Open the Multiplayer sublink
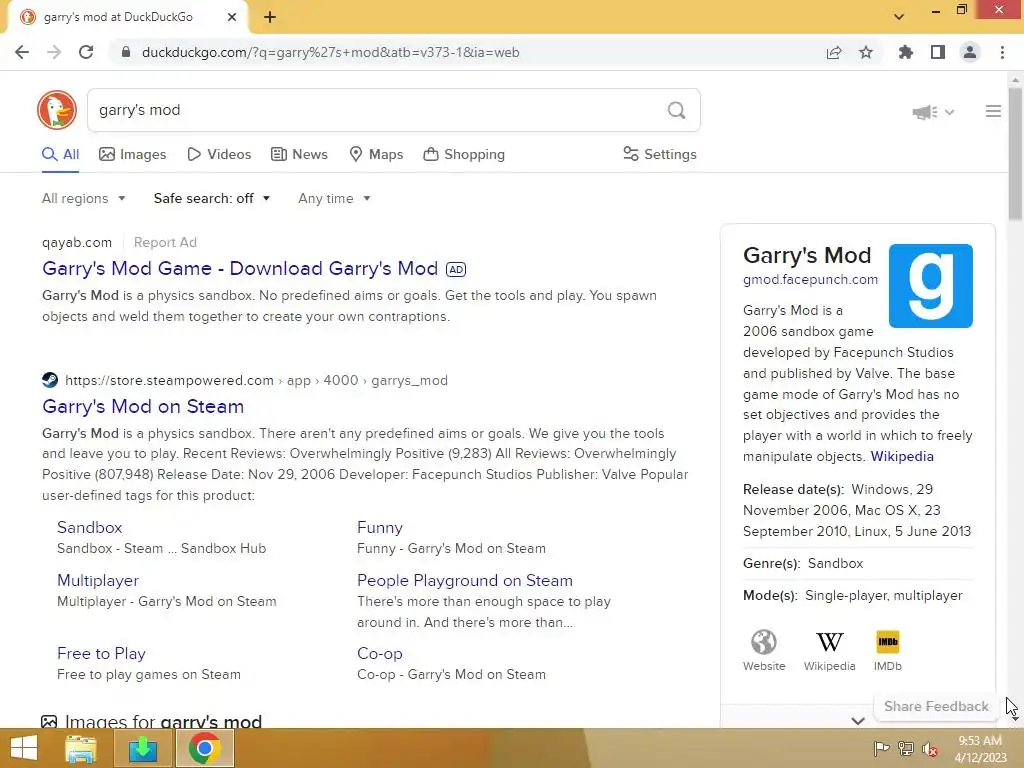 (x=98, y=581)
